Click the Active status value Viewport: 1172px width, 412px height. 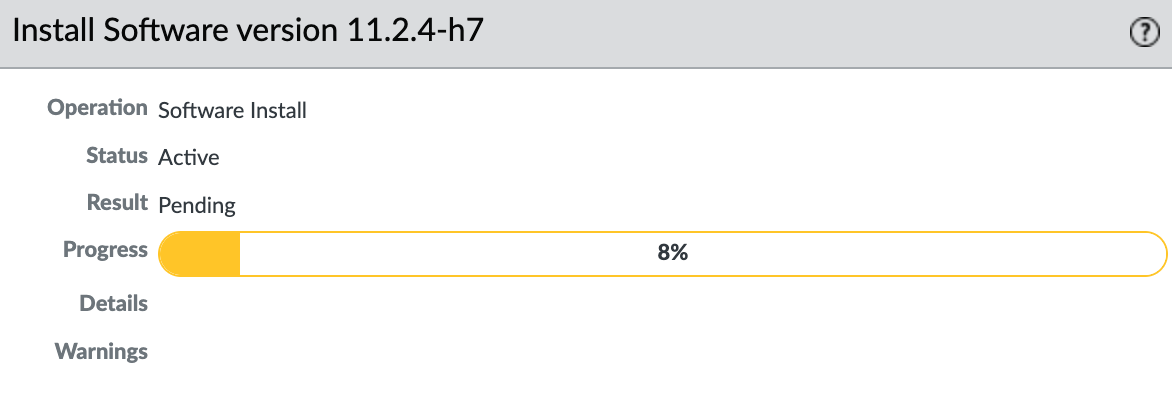(x=189, y=158)
